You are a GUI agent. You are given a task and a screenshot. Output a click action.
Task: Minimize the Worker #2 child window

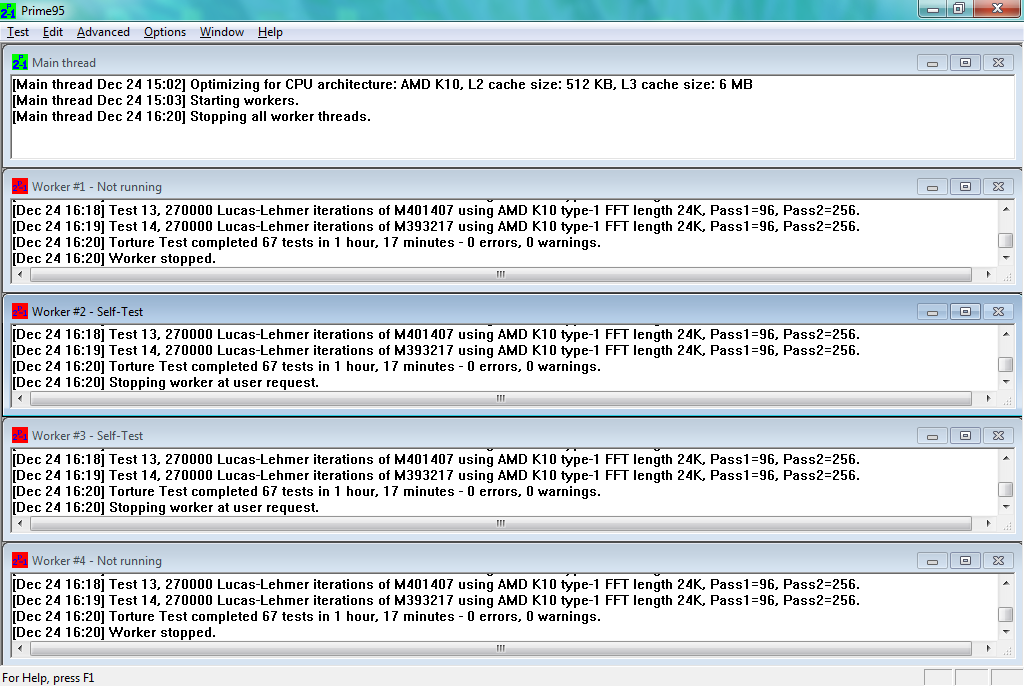tap(932, 312)
